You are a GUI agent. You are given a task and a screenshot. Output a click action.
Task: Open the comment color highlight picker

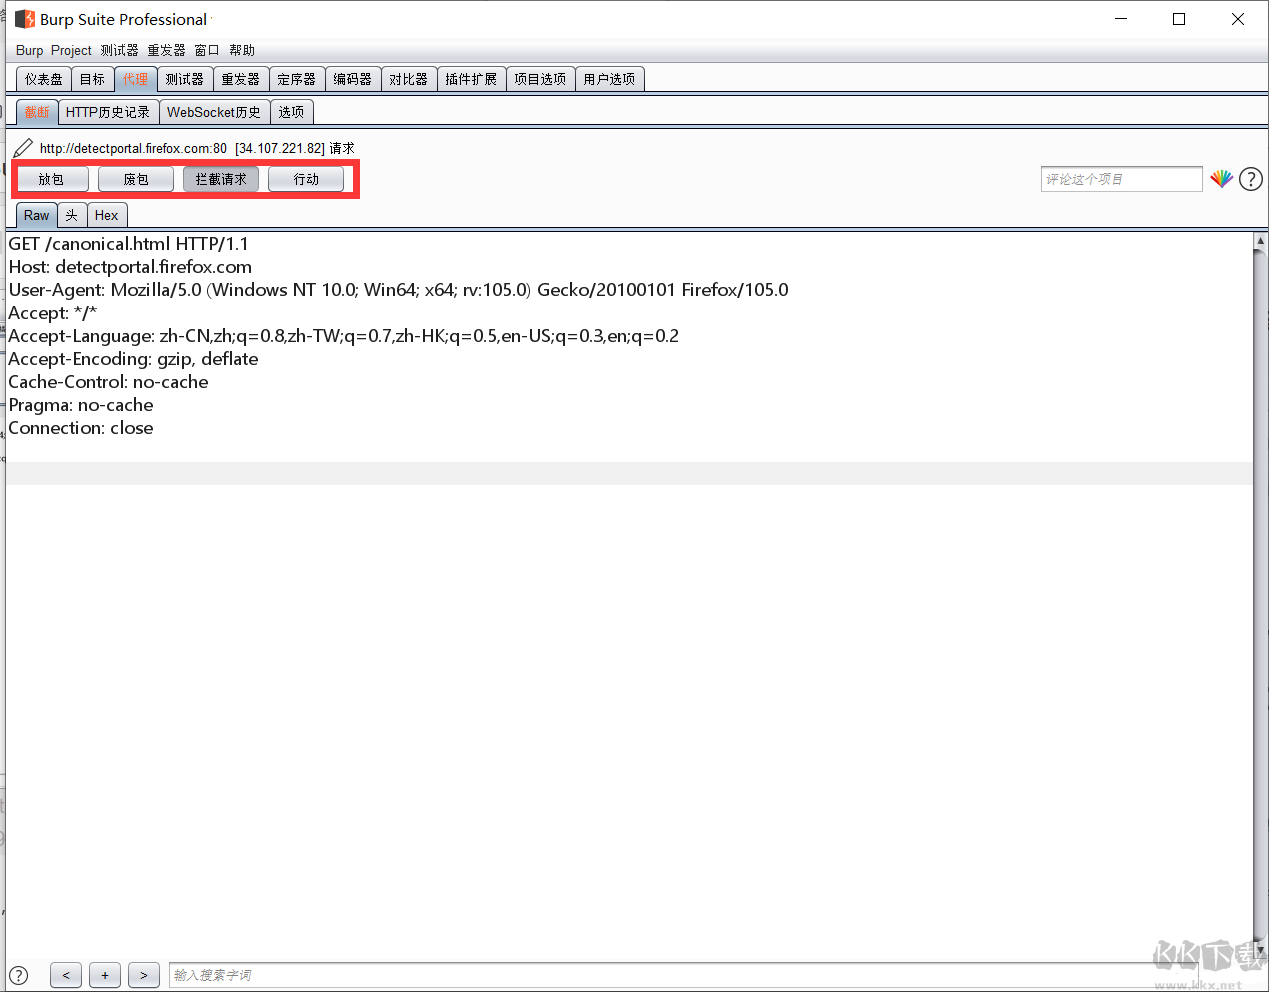(x=1221, y=178)
